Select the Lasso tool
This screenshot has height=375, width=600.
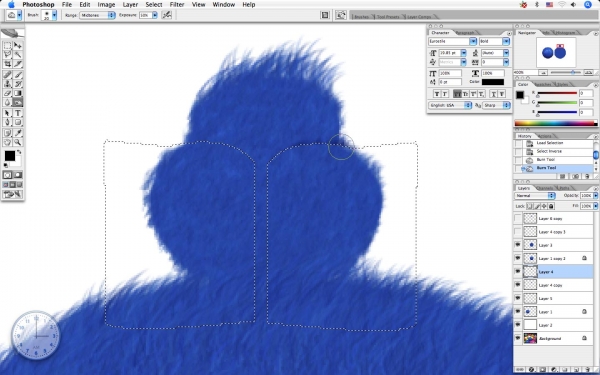coord(8,55)
